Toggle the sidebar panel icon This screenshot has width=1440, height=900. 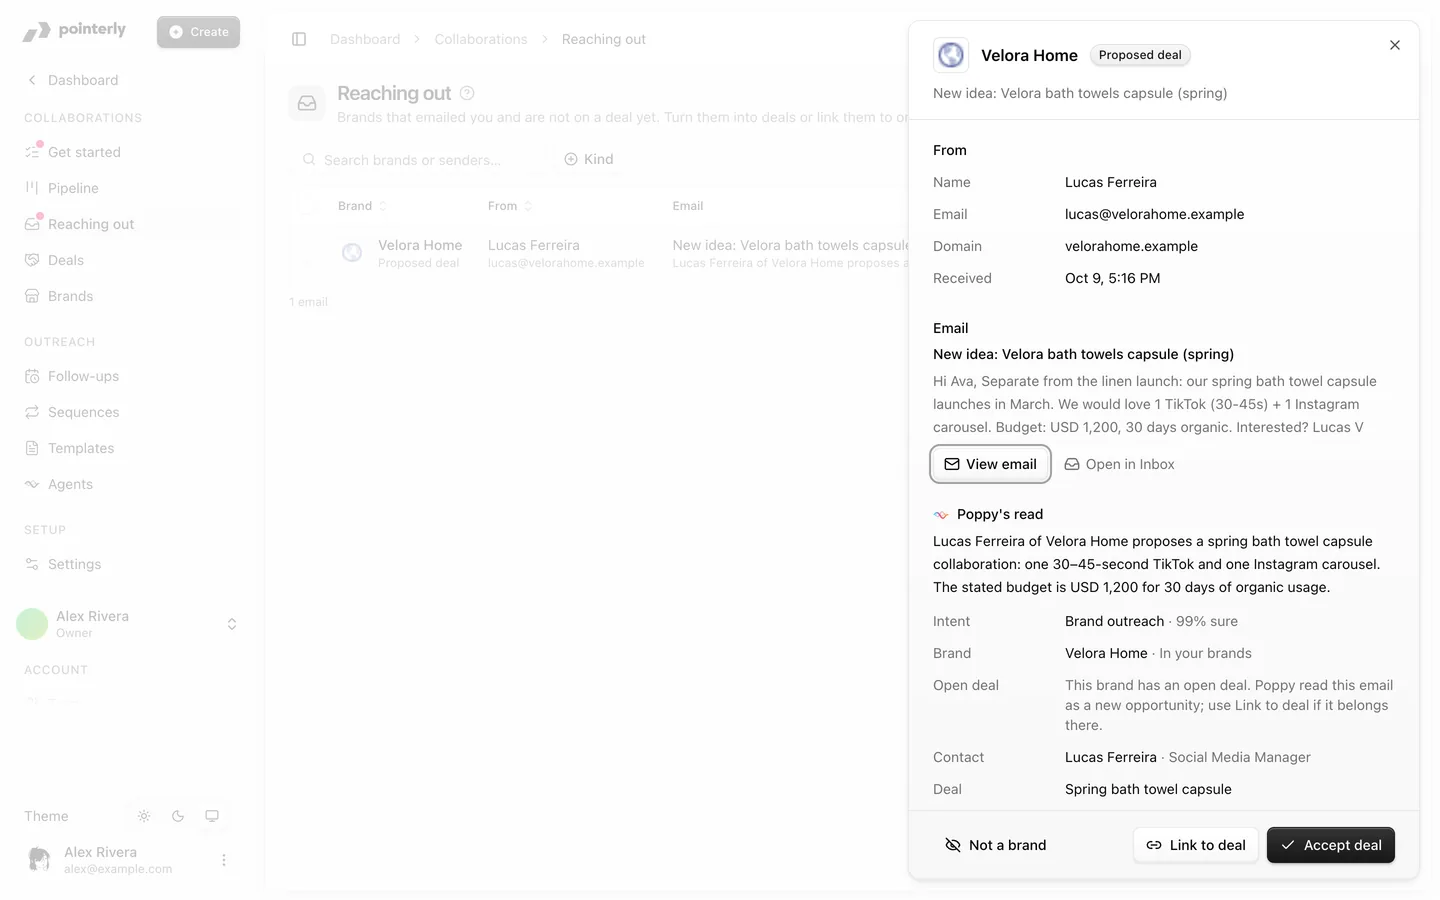(x=299, y=39)
